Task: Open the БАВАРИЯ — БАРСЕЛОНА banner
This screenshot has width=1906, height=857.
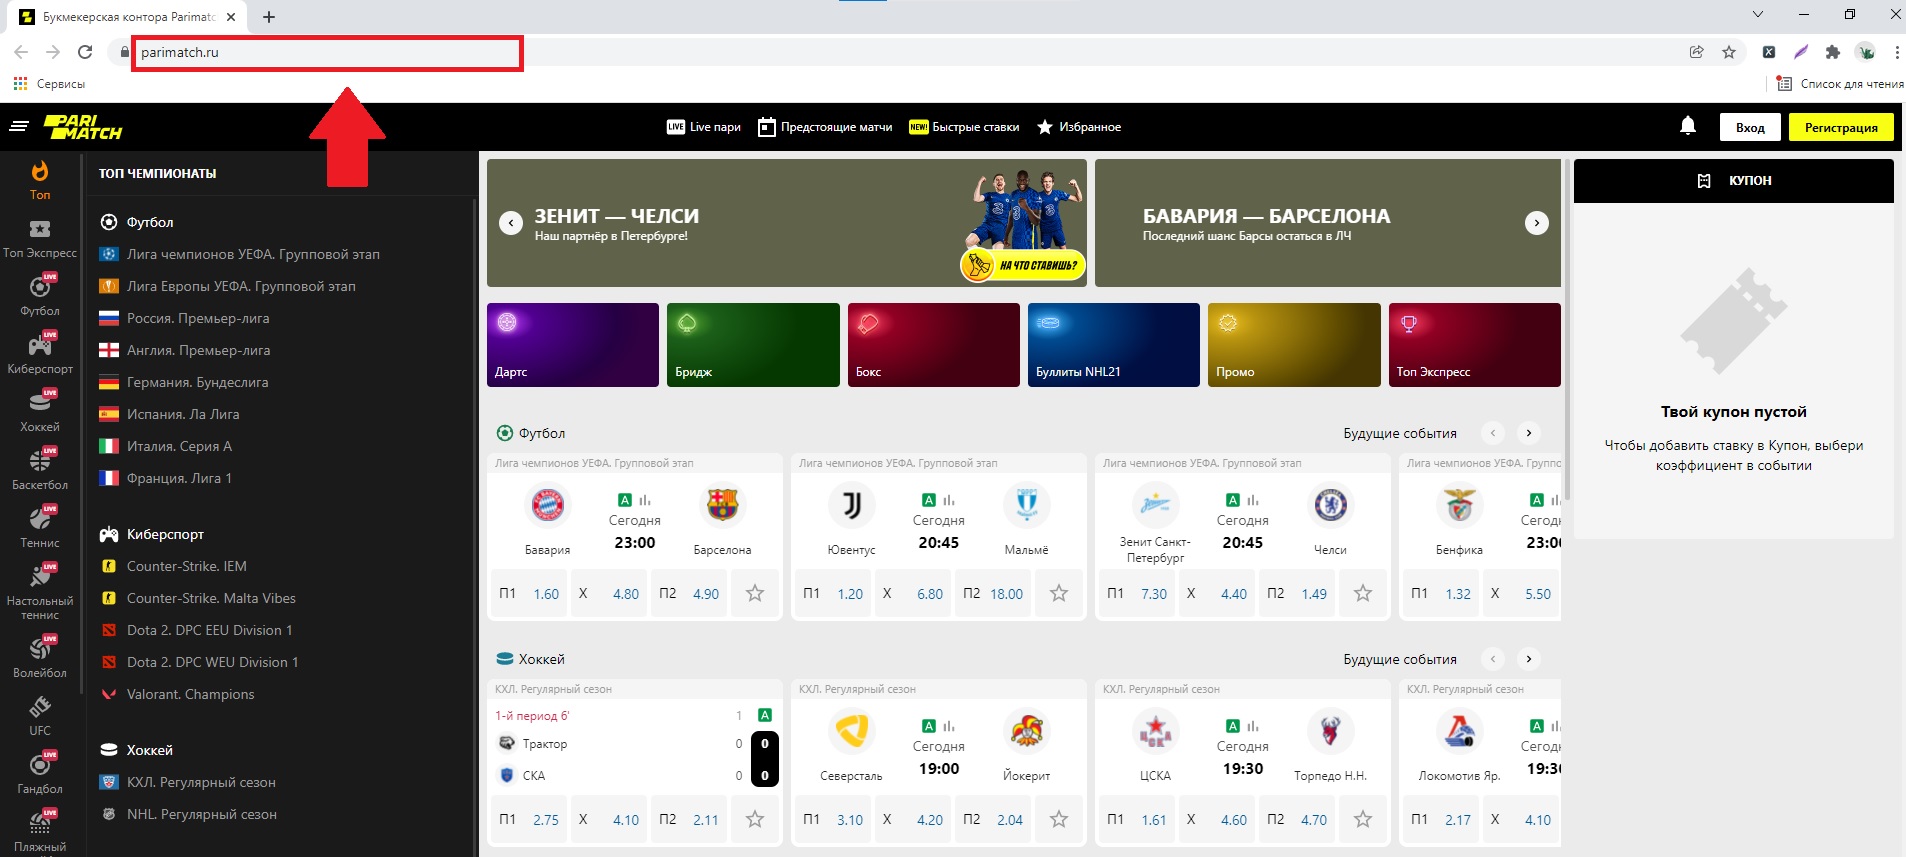Action: [1328, 223]
